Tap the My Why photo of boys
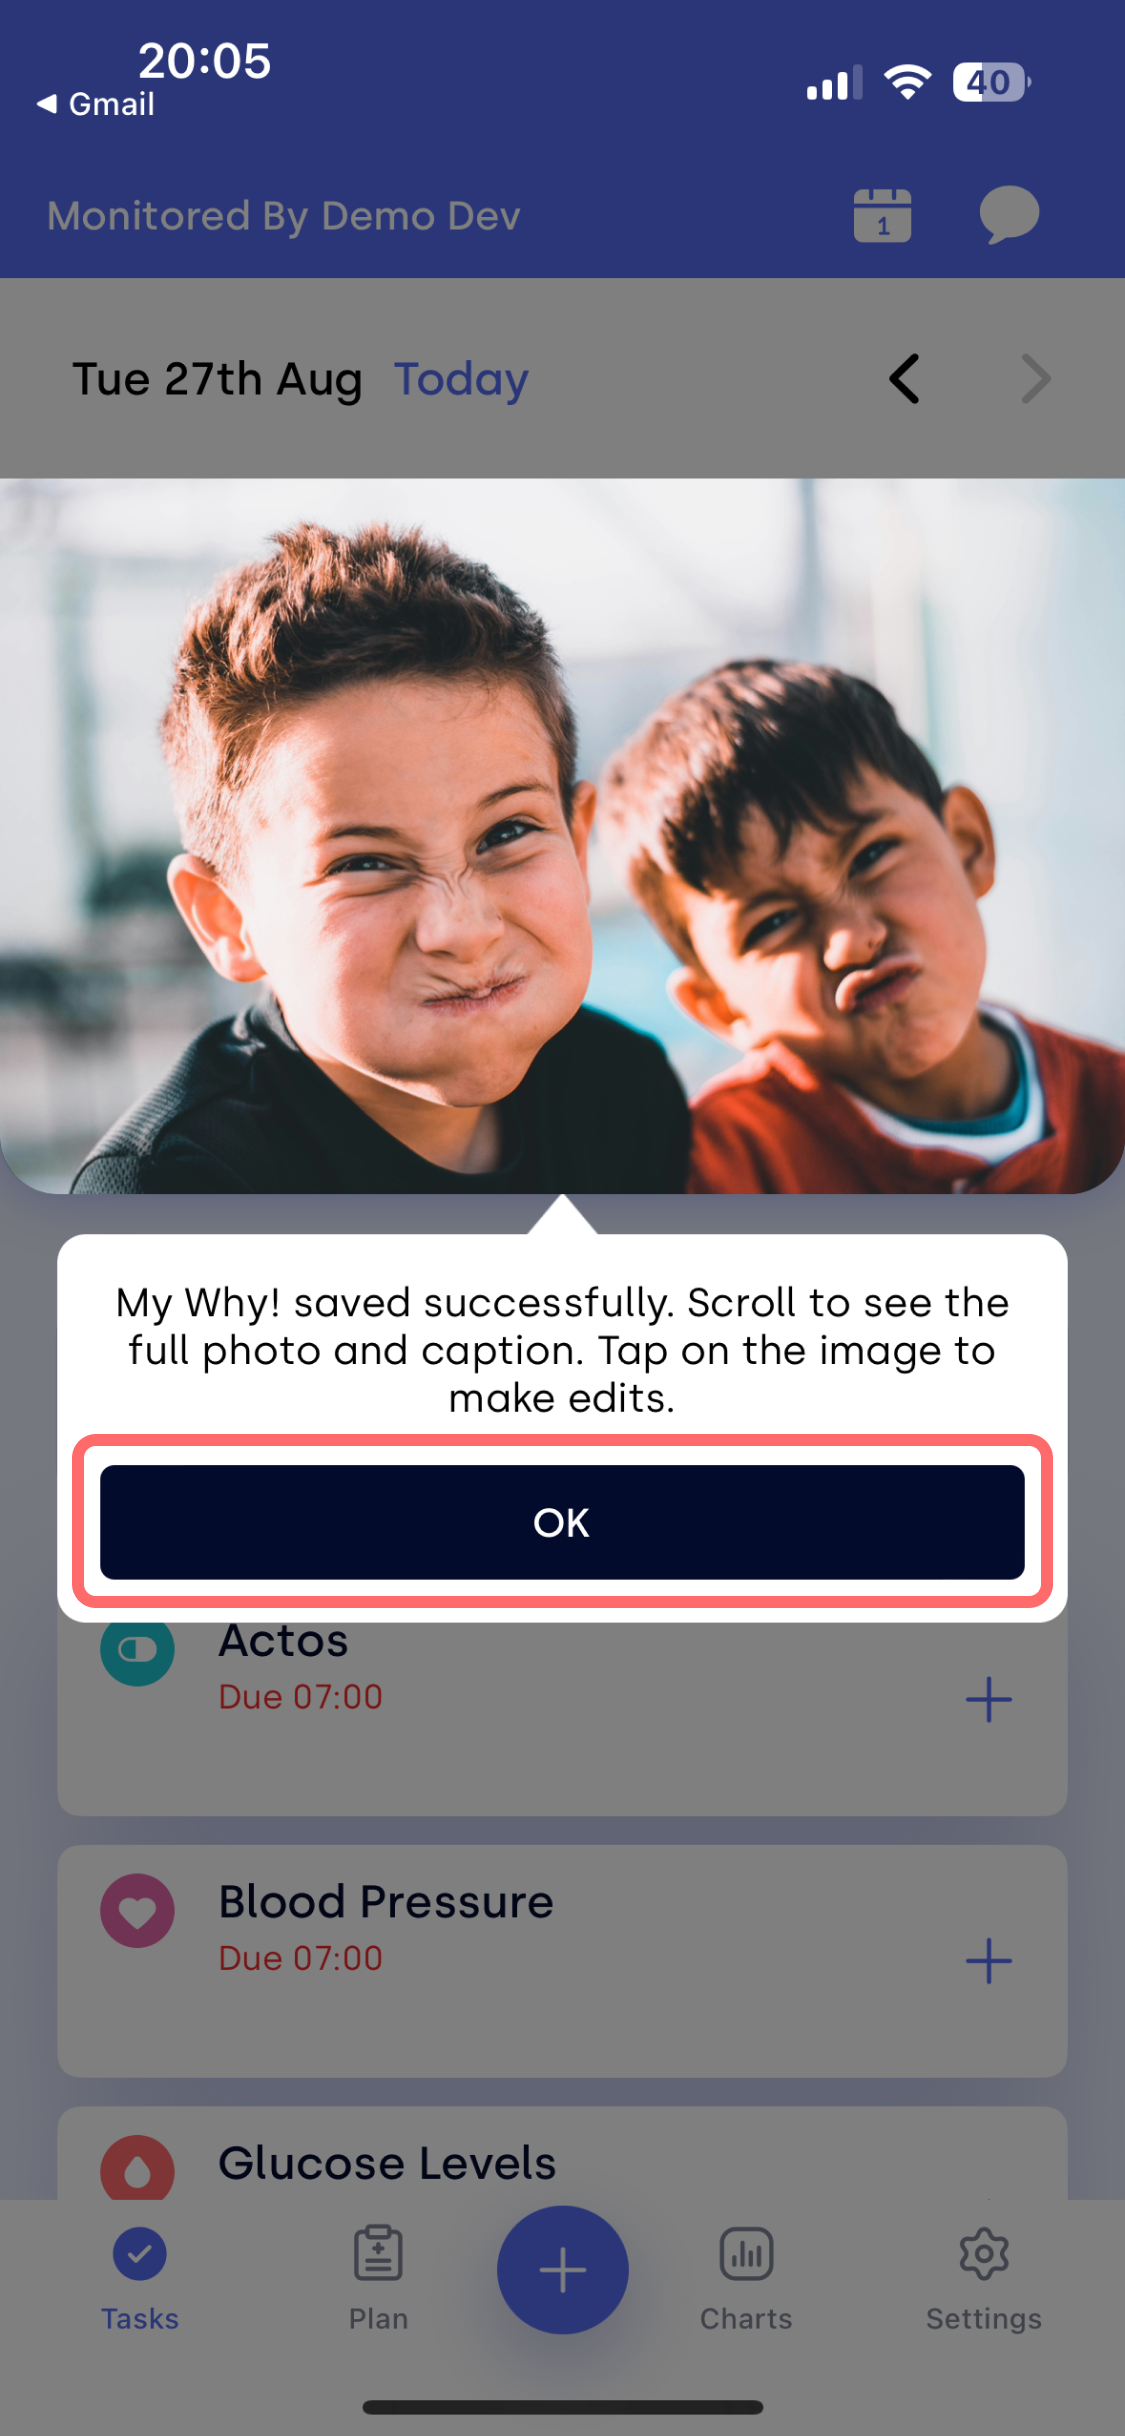 pos(562,836)
